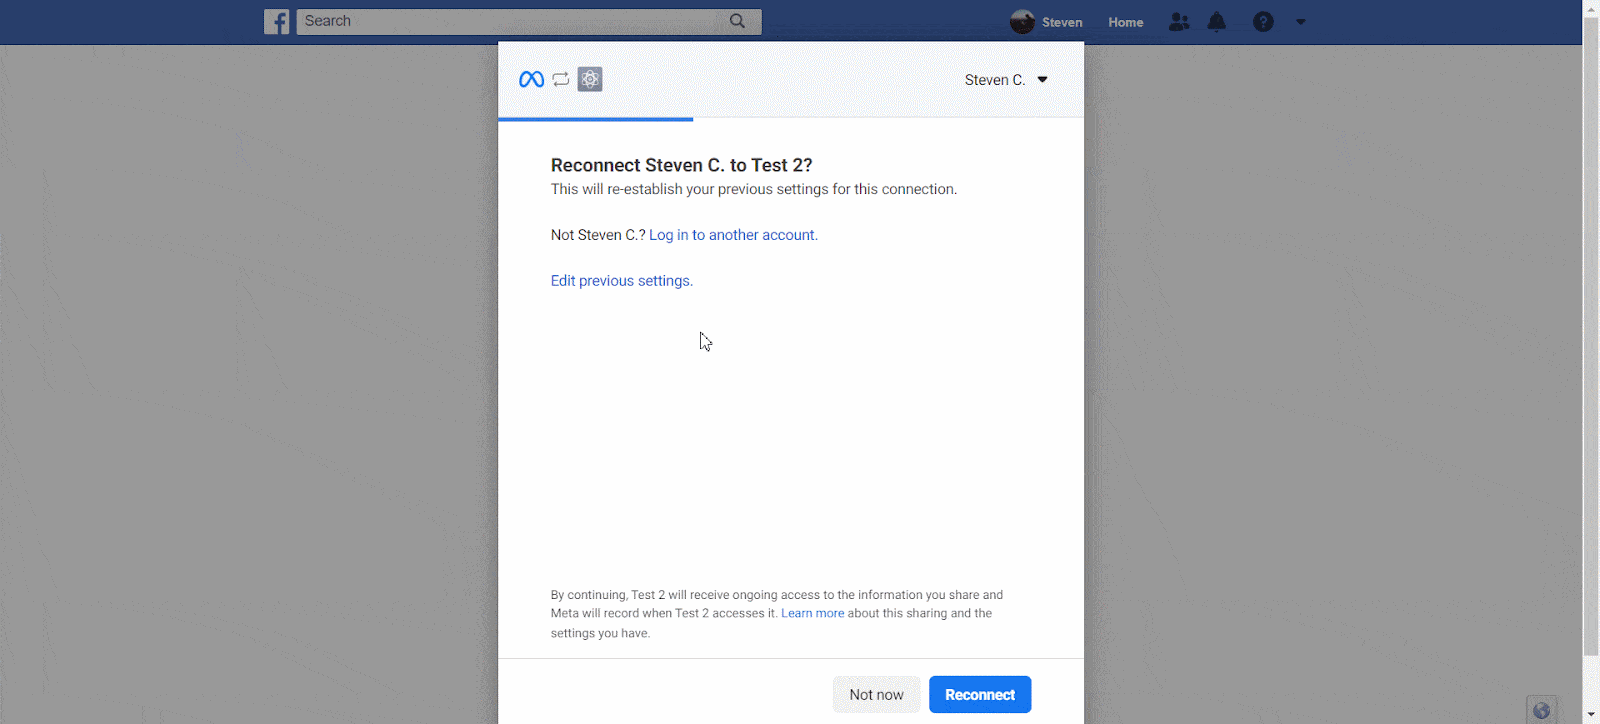Open the Steven C. account dropdown
1600x724 pixels.
(x=1006, y=80)
